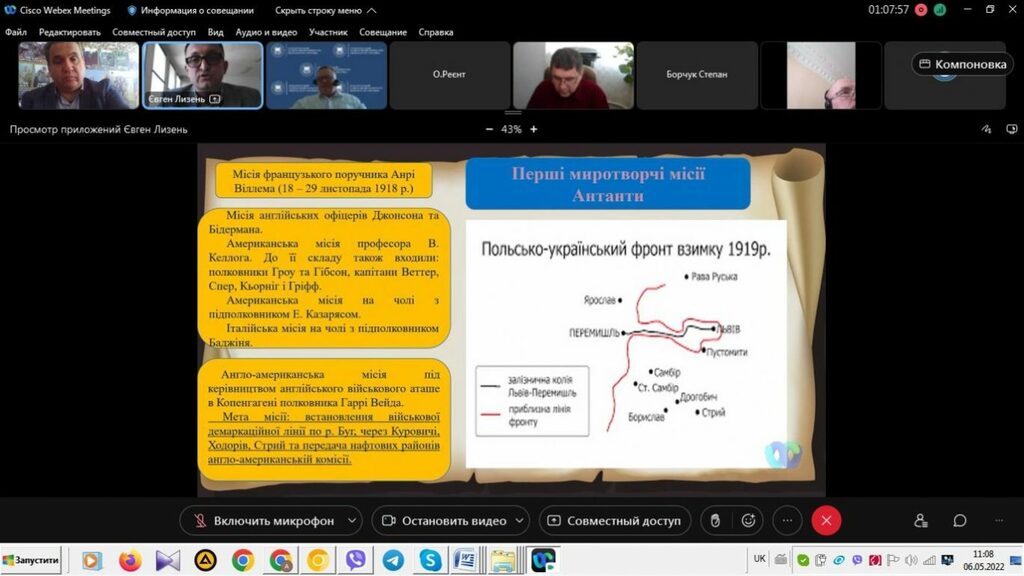Viewport: 1024px width, 576px height.
Task: Open the Аудио и видео menu
Action: (x=266, y=32)
